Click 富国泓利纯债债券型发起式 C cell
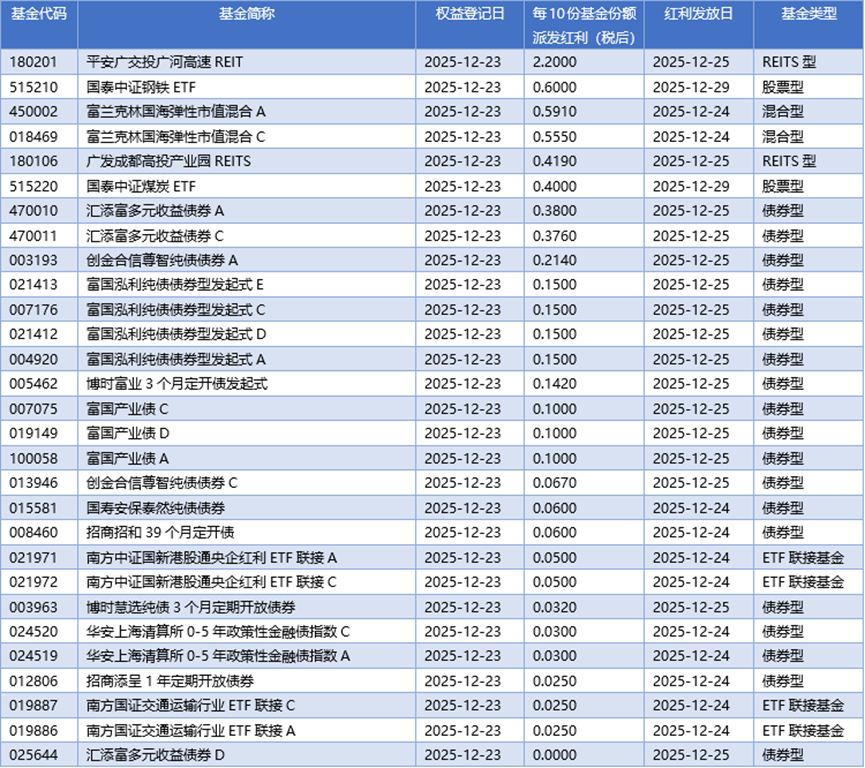Screen dimensions: 865x768 pyautogui.click(x=176, y=310)
